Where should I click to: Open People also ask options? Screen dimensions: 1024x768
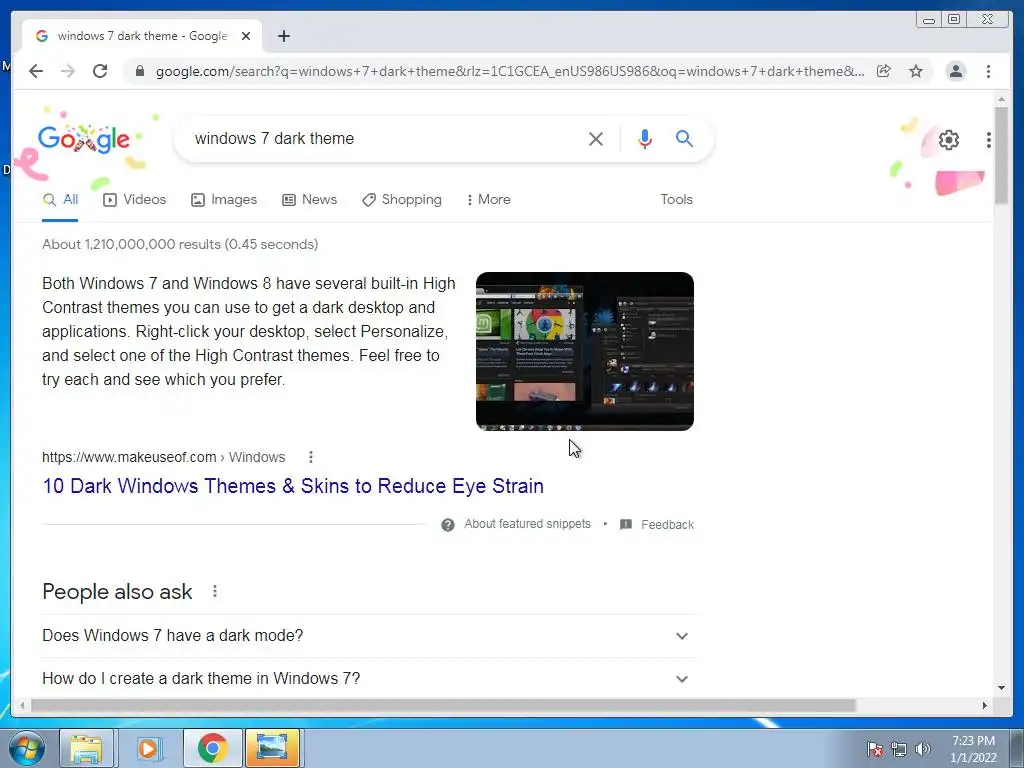(x=214, y=592)
